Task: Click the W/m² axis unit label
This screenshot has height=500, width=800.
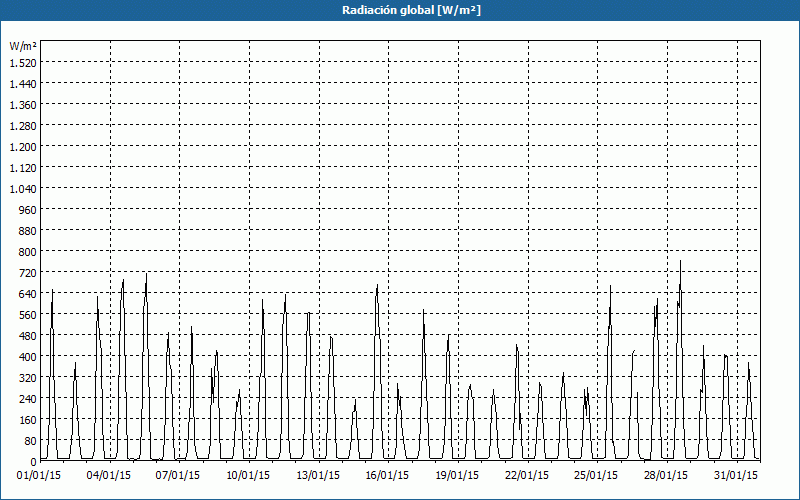Action: tap(23, 46)
